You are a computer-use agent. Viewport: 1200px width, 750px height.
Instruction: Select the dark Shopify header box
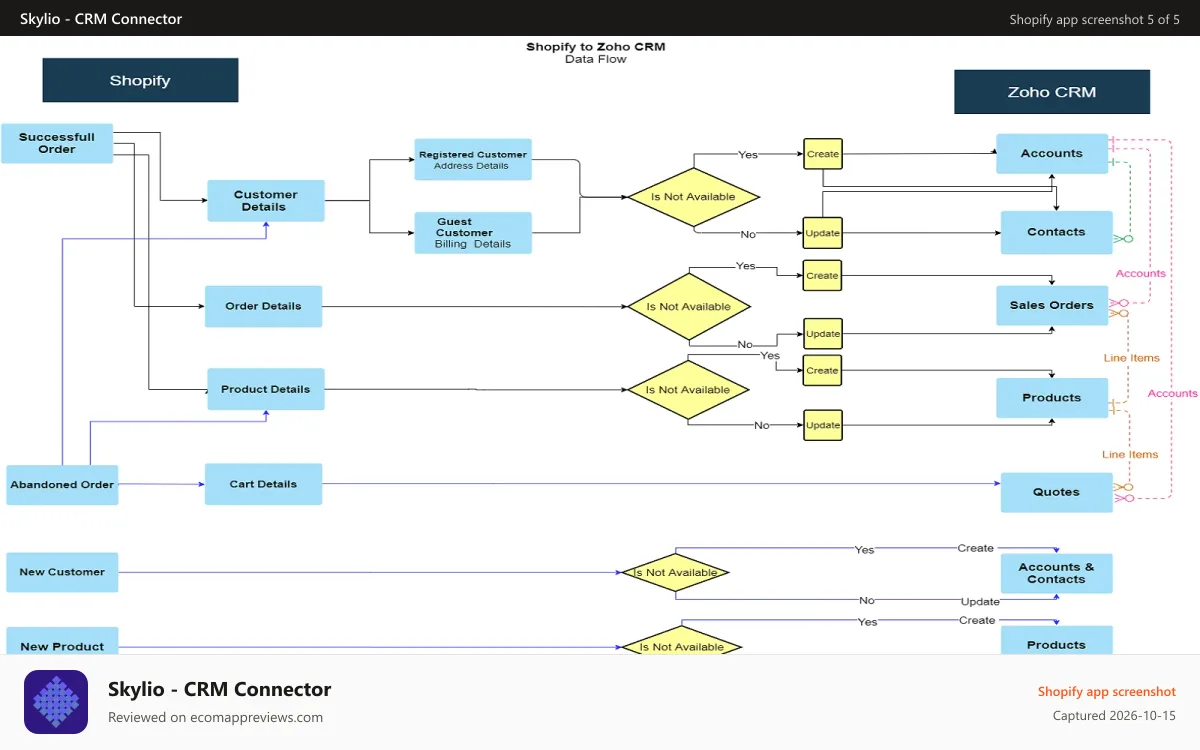click(140, 80)
